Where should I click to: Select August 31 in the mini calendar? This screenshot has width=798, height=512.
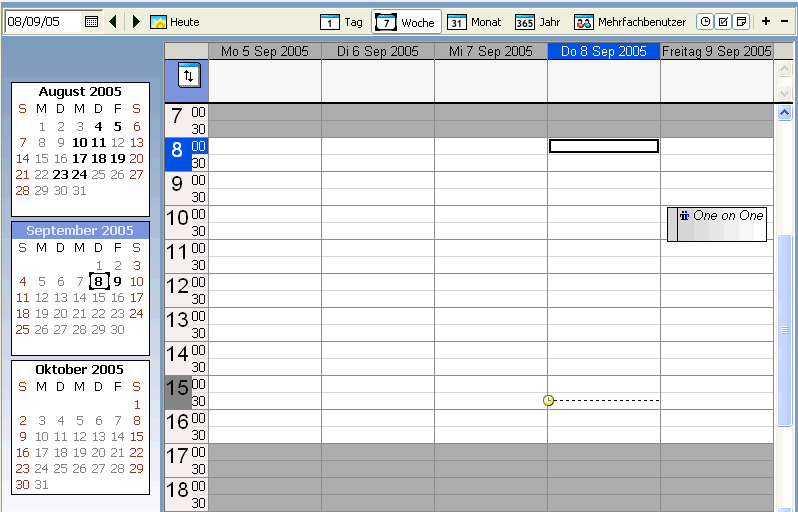pos(80,191)
